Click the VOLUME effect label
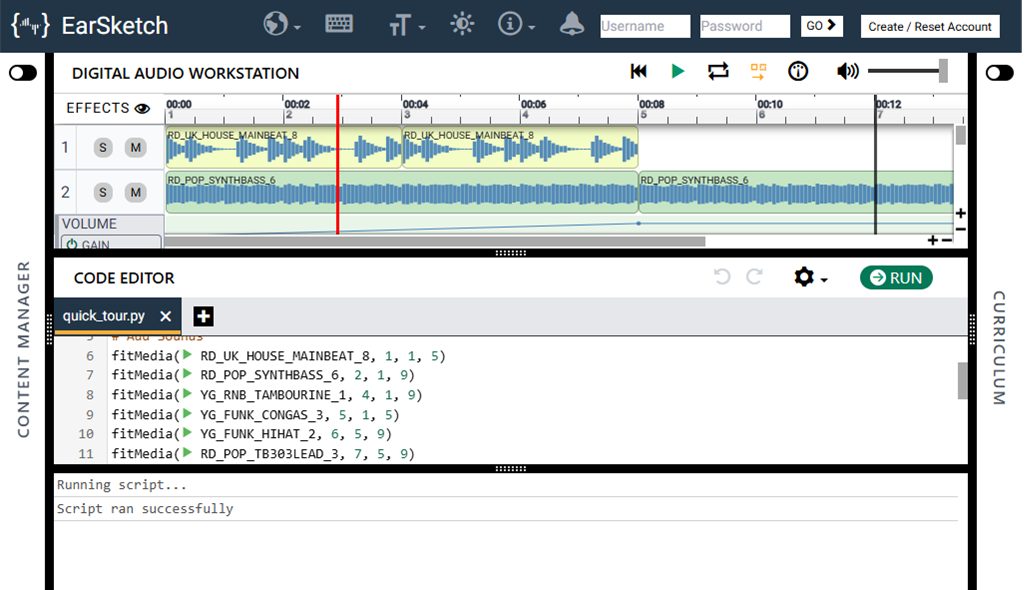 90,224
